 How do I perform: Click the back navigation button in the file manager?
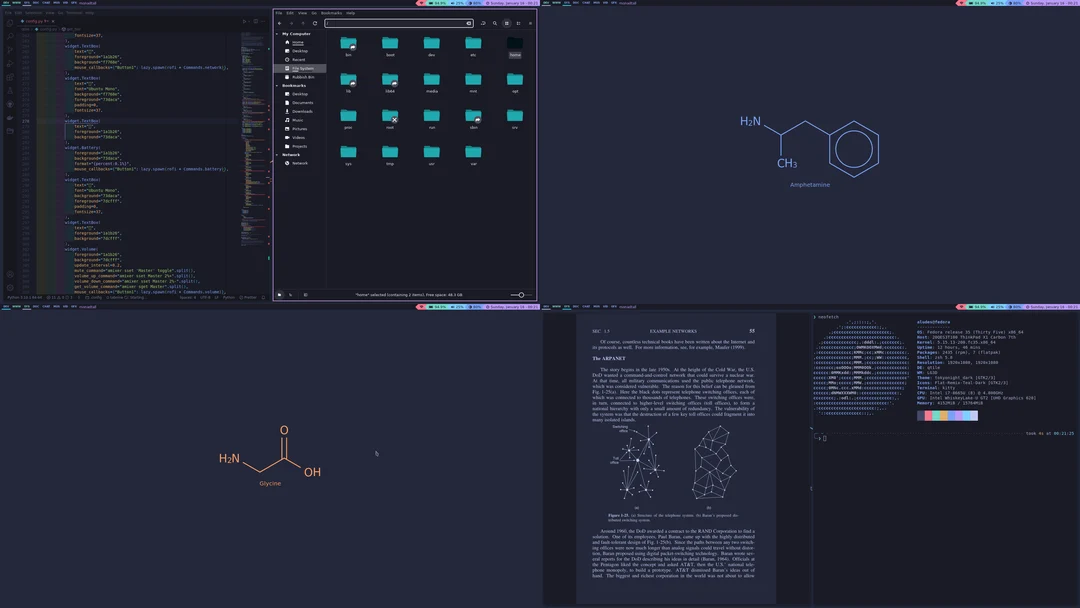pyautogui.click(x=280, y=22)
